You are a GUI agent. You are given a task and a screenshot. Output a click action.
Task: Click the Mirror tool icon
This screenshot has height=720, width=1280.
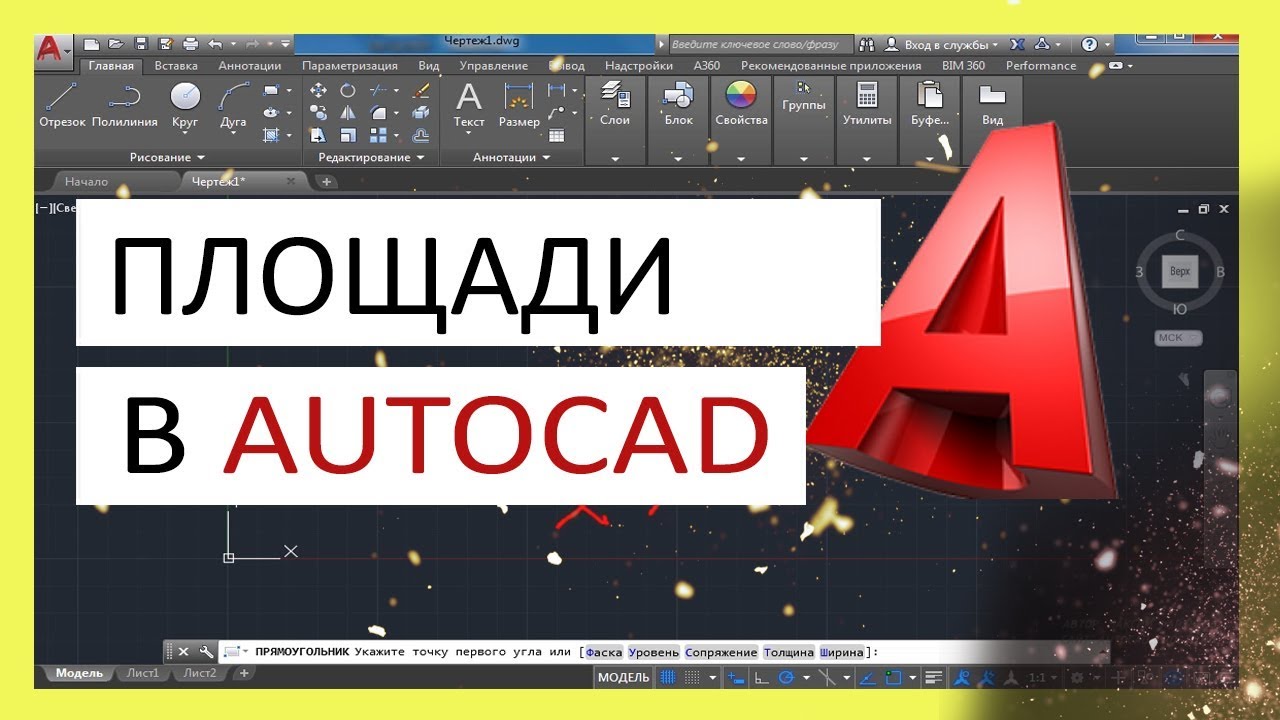[x=348, y=113]
